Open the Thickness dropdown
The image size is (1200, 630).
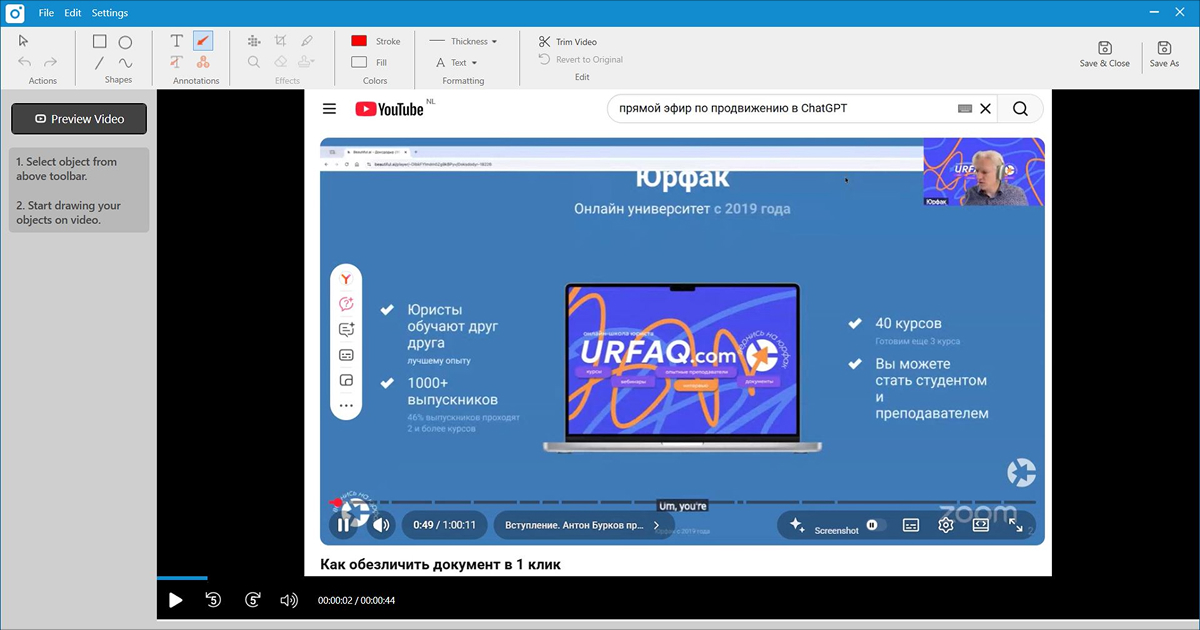463,41
